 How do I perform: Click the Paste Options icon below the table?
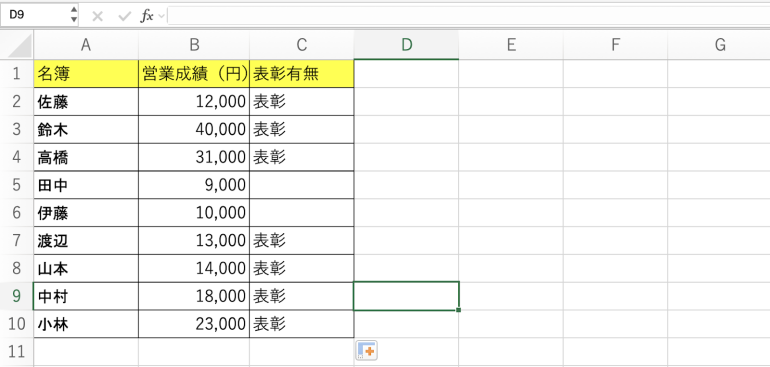point(366,351)
